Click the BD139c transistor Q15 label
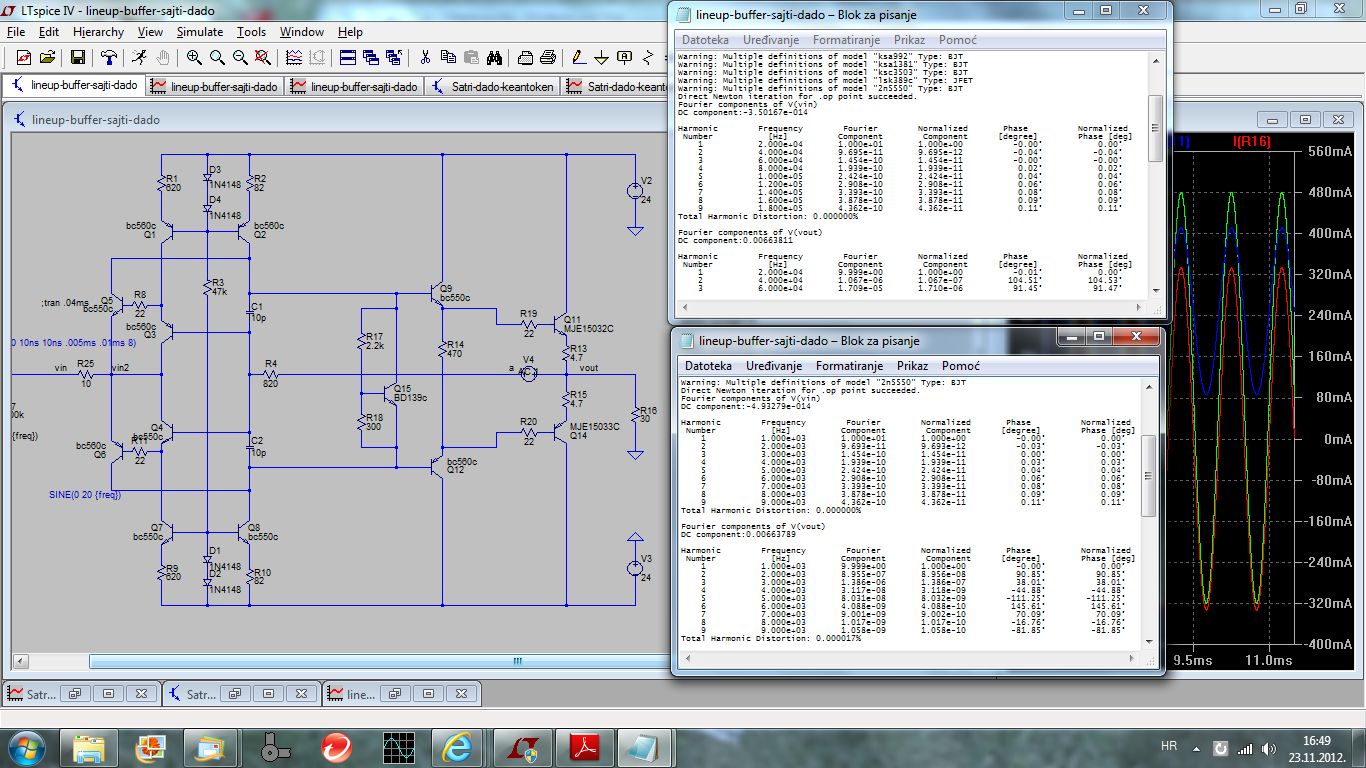The height and width of the screenshot is (768, 1366). tap(411, 397)
